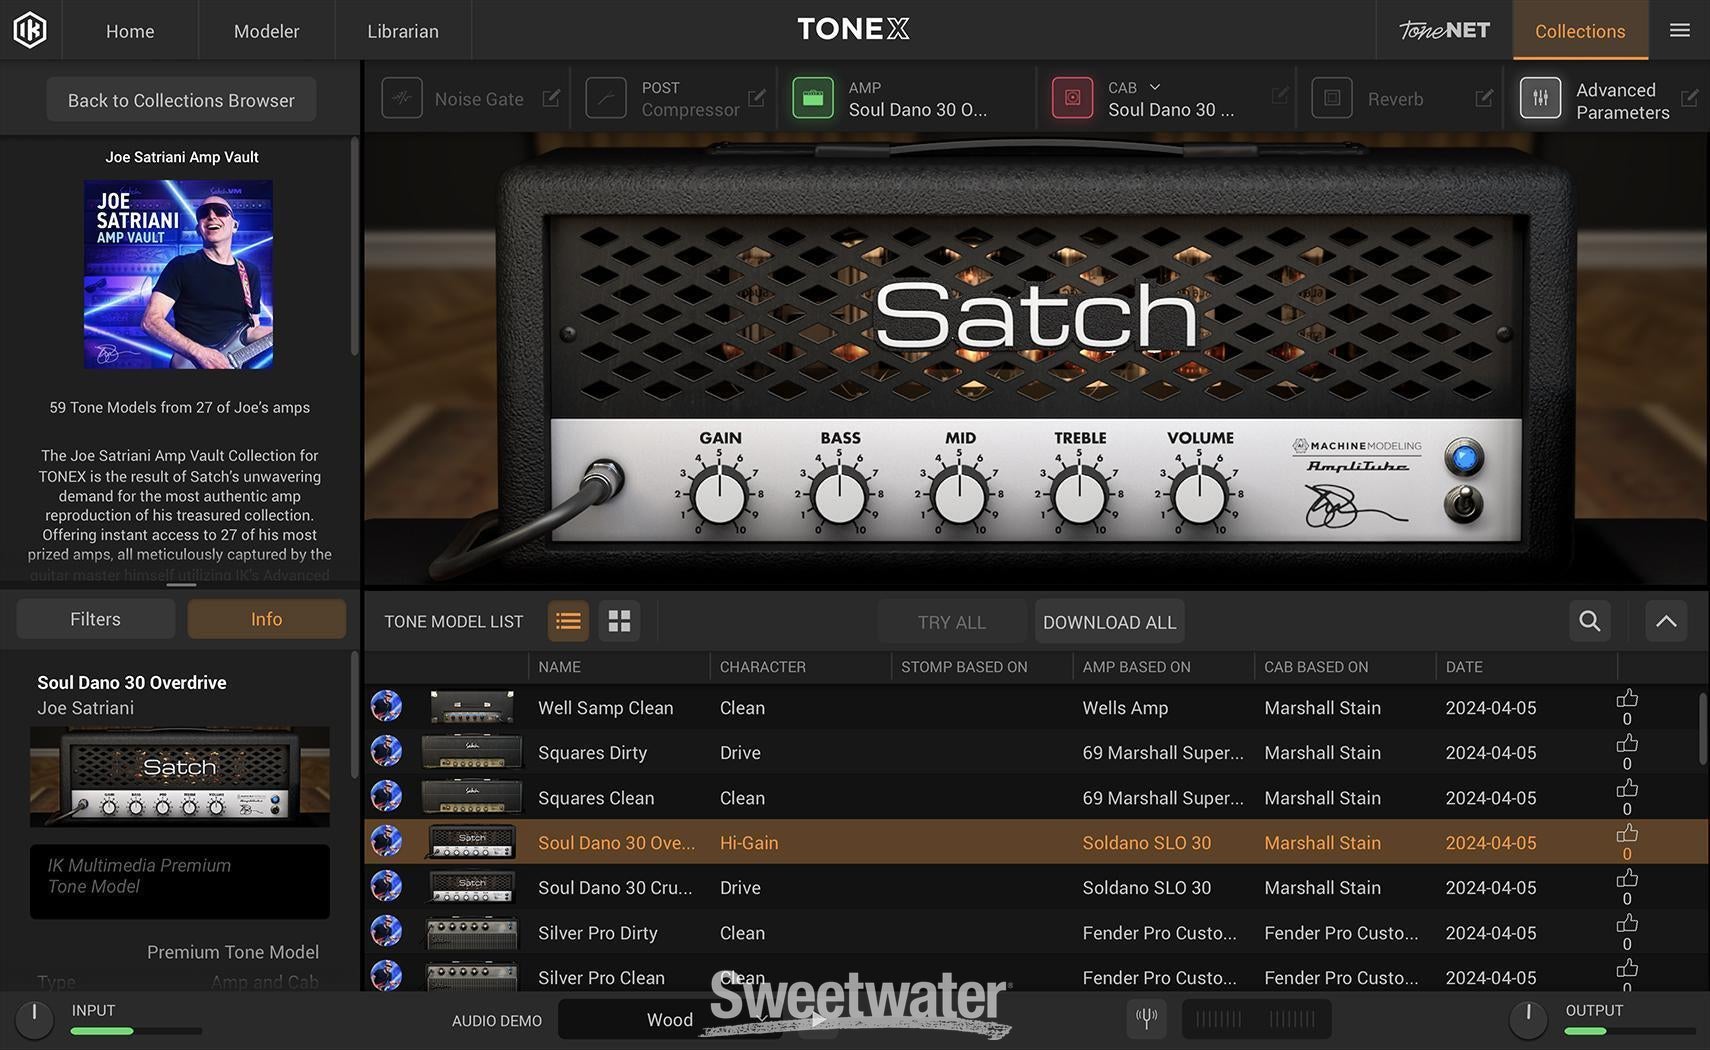The height and width of the screenshot is (1050, 1710).
Task: Collapse the tone model list panel
Action: pos(1666,621)
